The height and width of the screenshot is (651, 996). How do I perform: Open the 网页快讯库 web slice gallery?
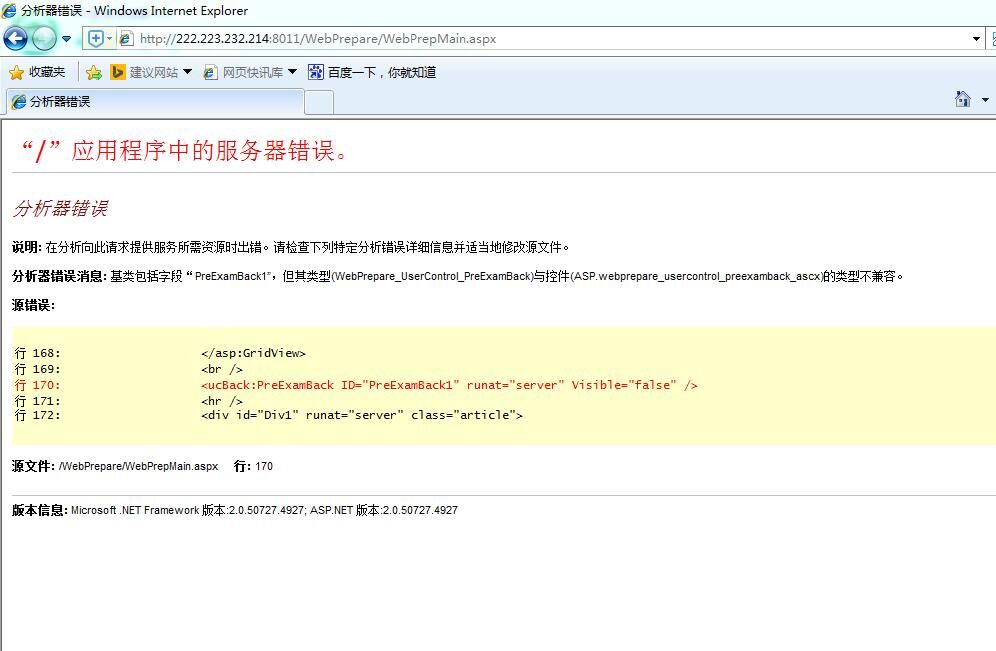point(252,72)
